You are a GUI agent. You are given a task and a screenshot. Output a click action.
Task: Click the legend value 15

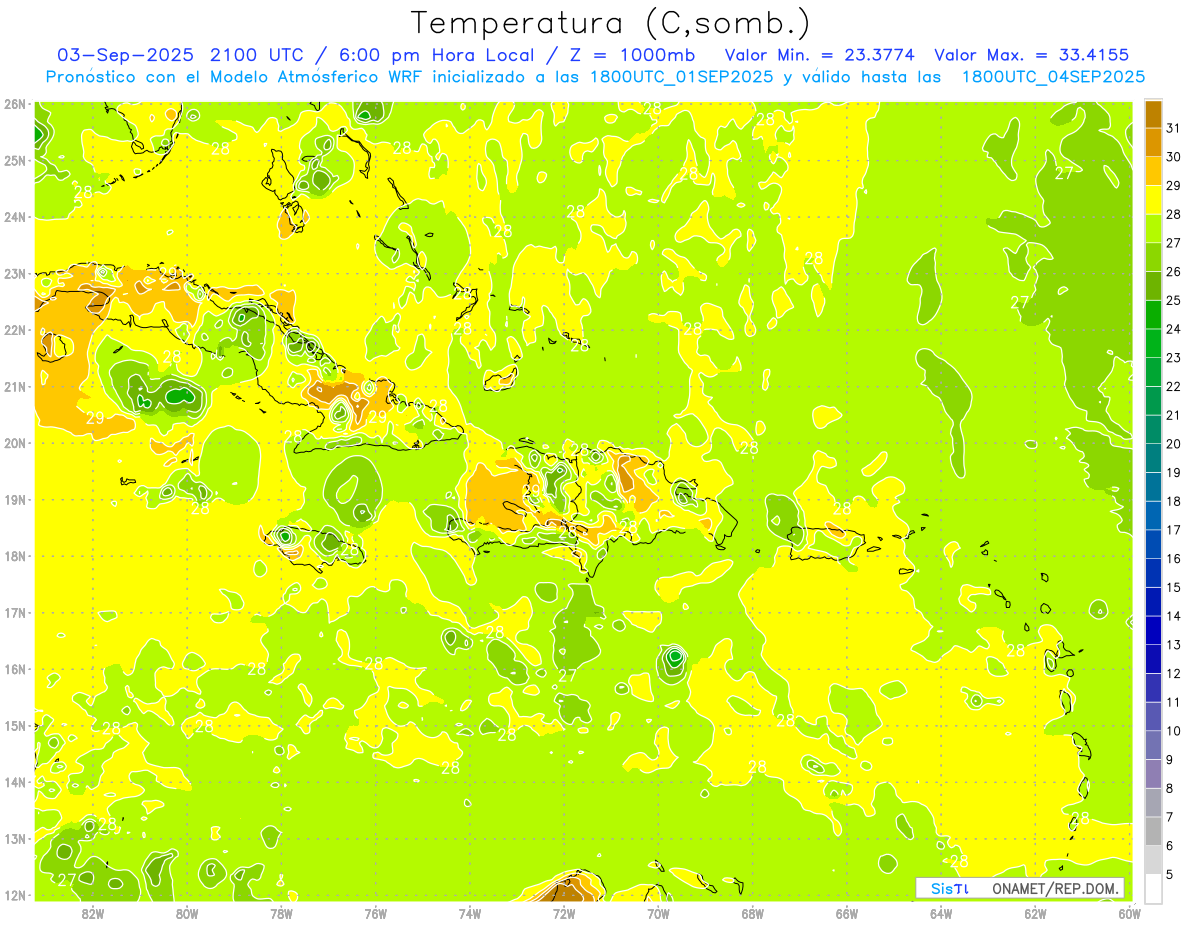pyautogui.click(x=1174, y=587)
